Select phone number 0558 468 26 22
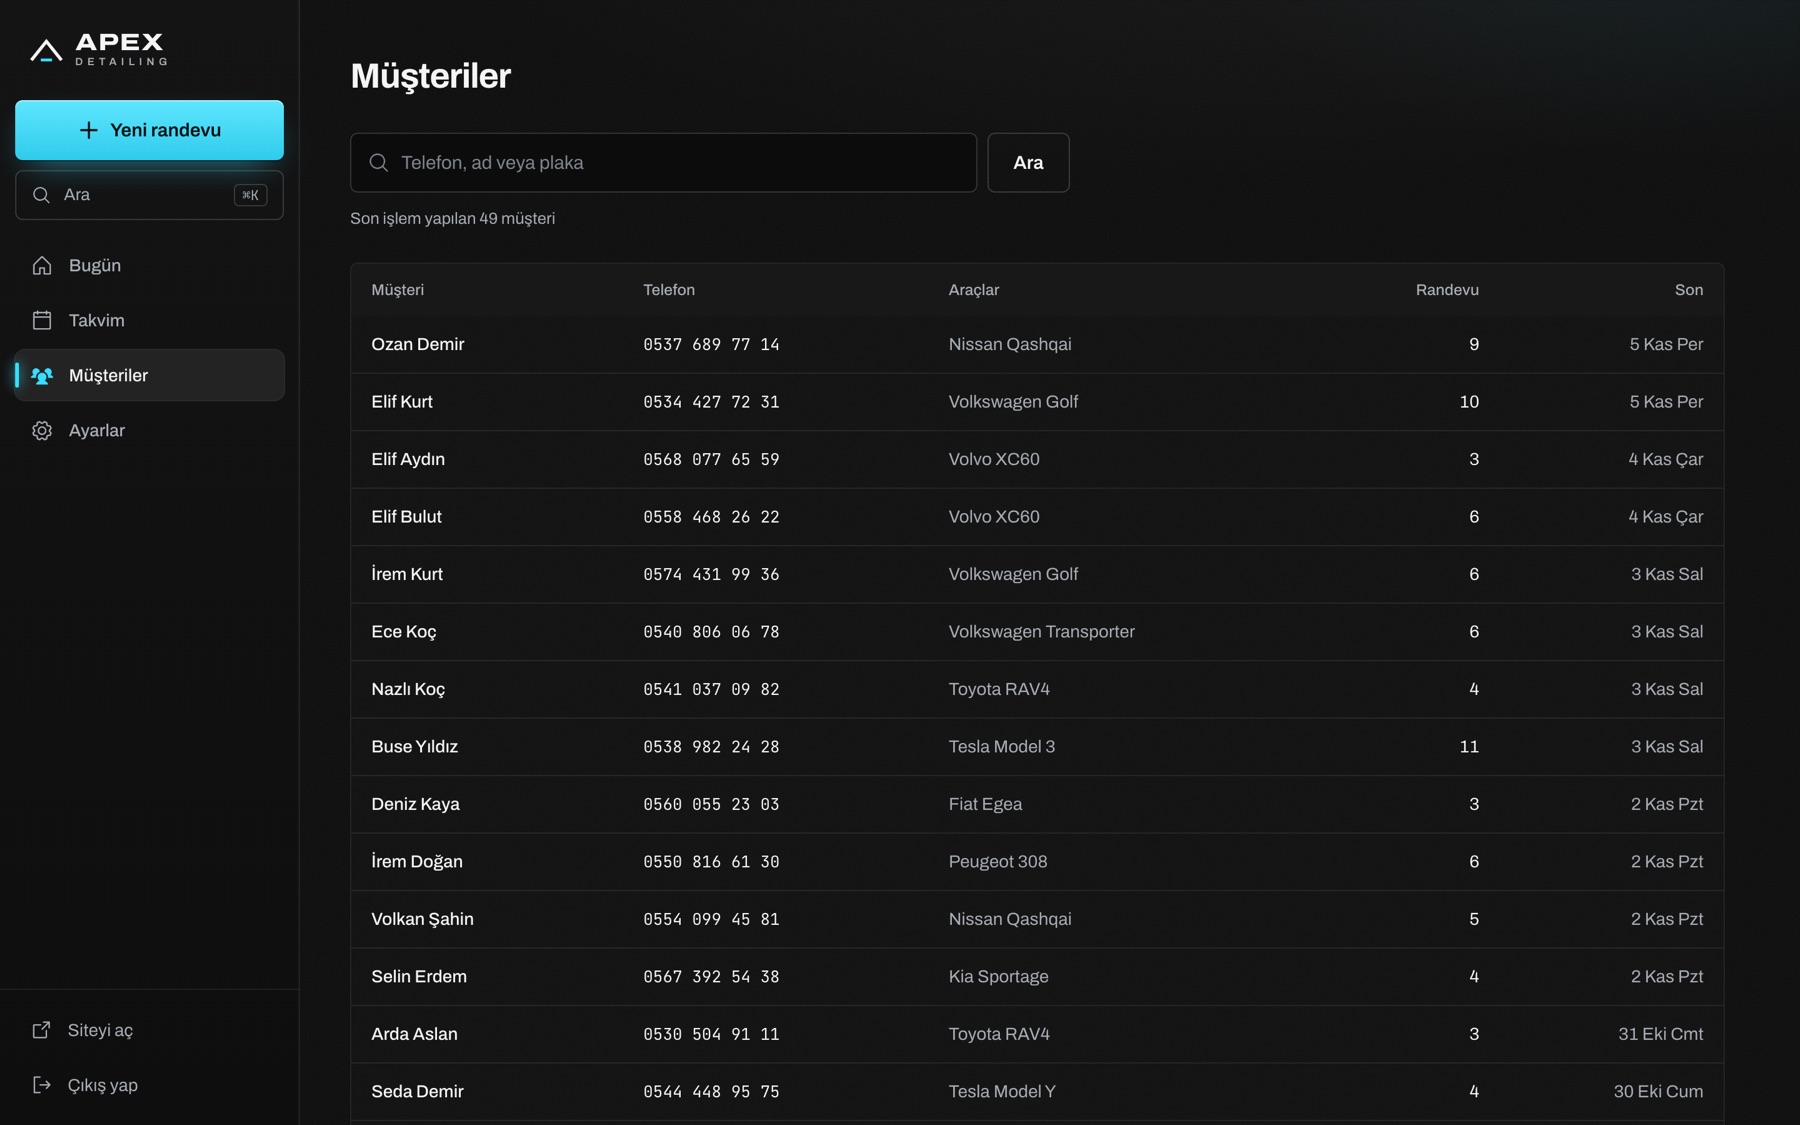Screen dimensions: 1800x1125 click(711, 517)
